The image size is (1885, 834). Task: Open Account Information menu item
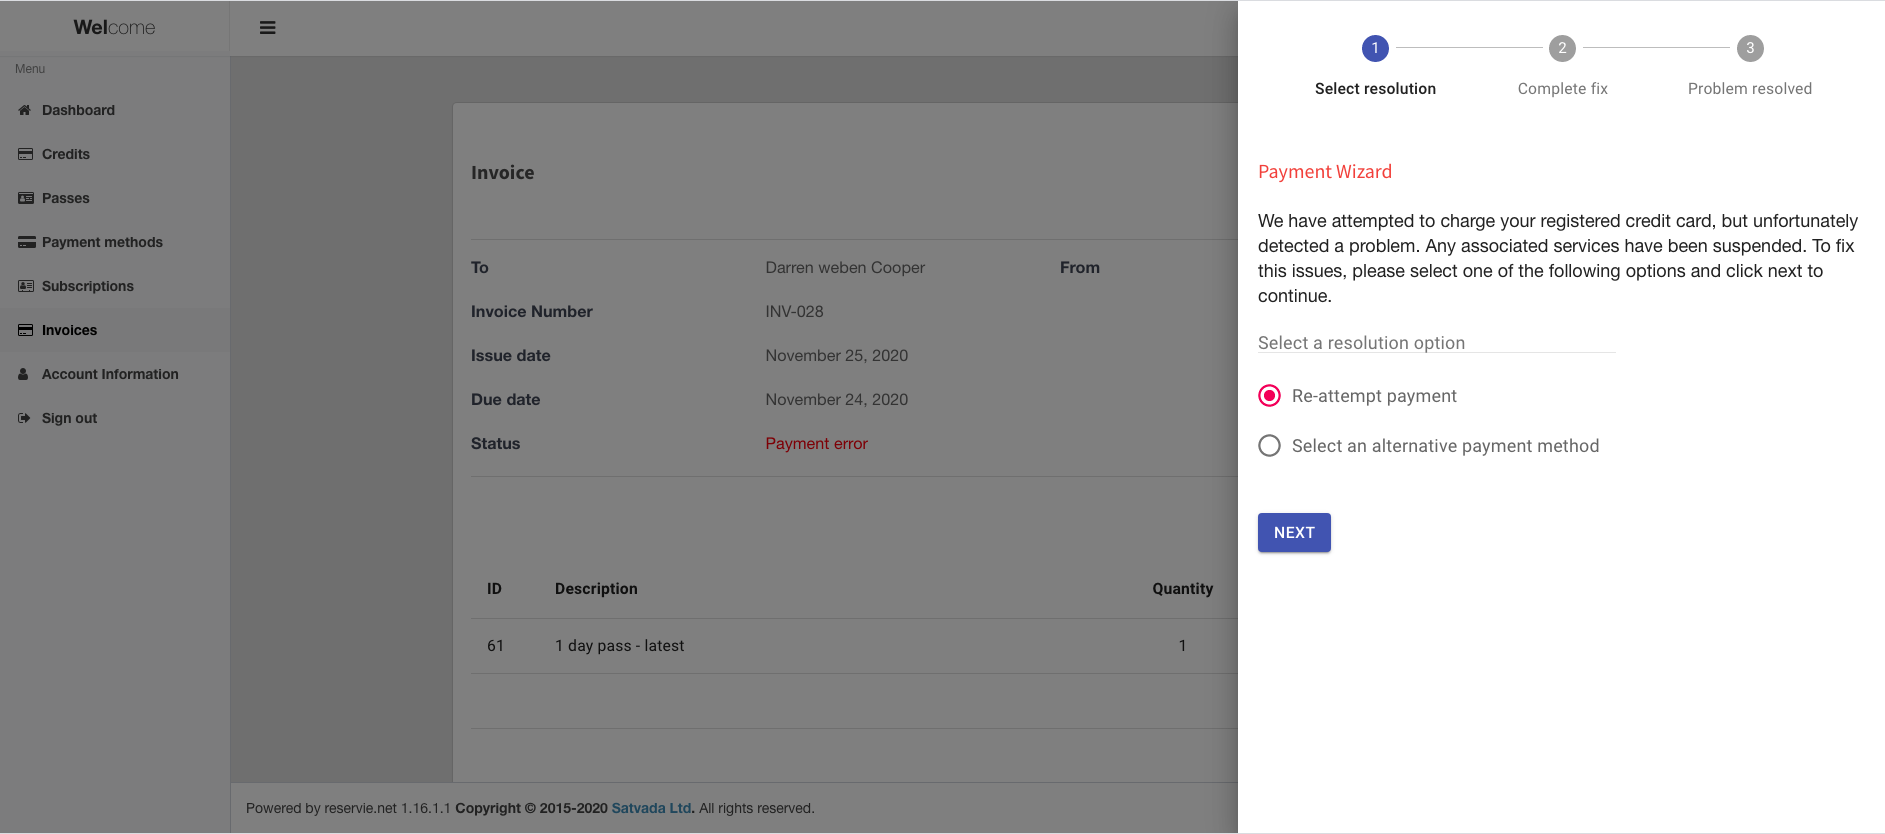point(115,374)
